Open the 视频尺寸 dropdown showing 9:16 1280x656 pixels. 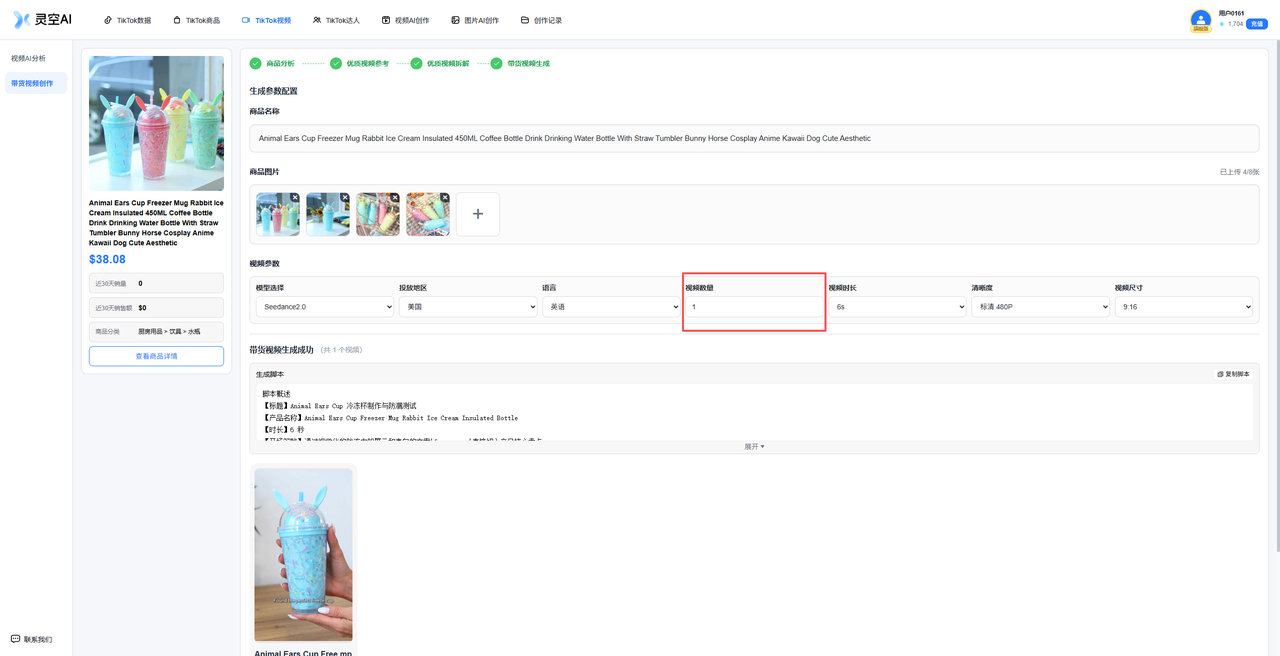(x=1184, y=307)
